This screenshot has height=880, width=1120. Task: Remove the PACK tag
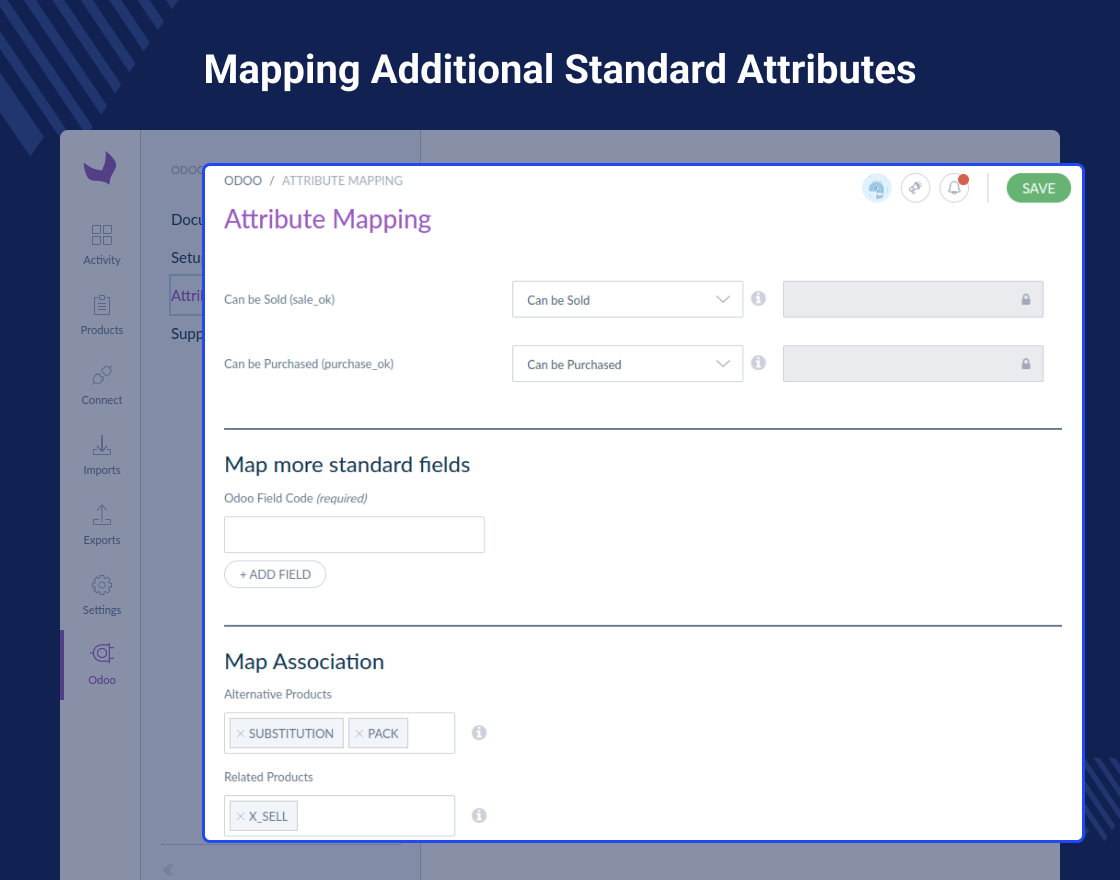359,734
